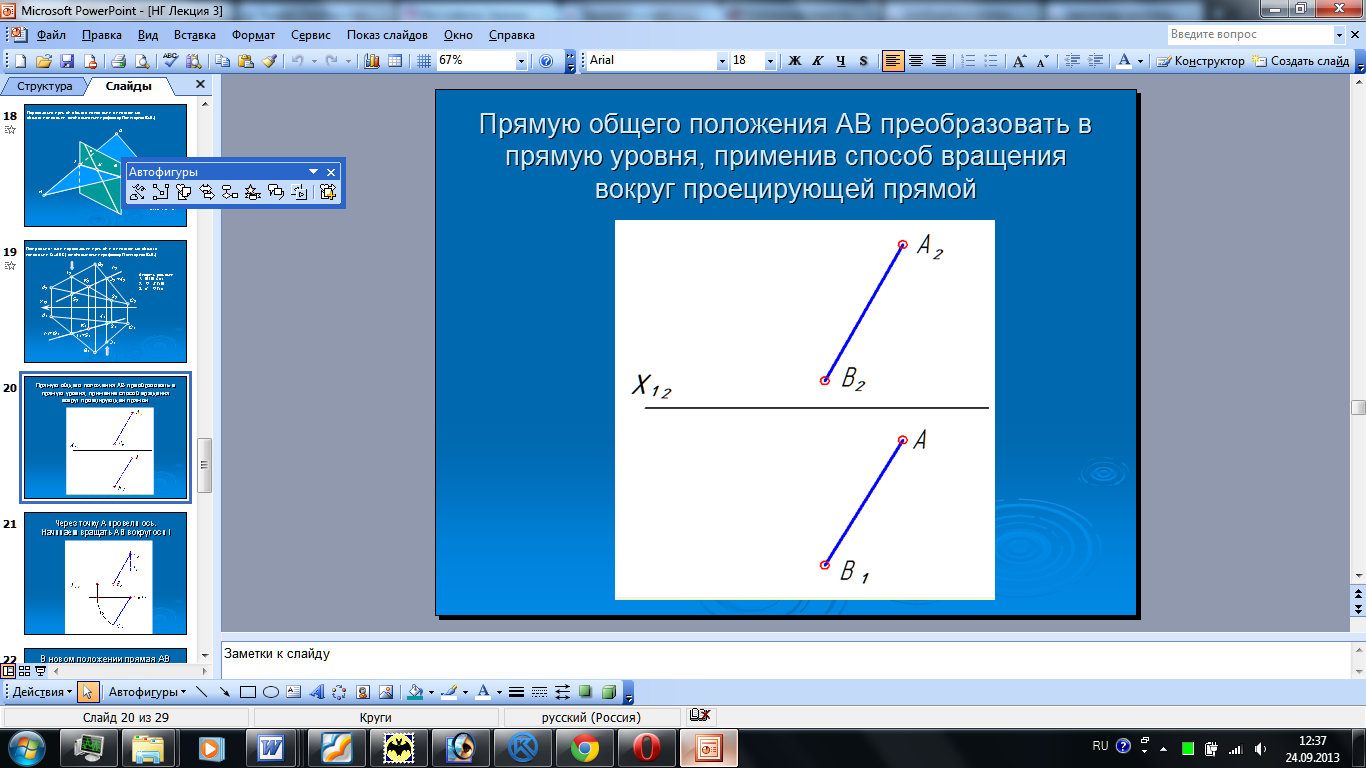The image size is (1366, 768).
Task: Open the Правка menu
Action: [102, 35]
